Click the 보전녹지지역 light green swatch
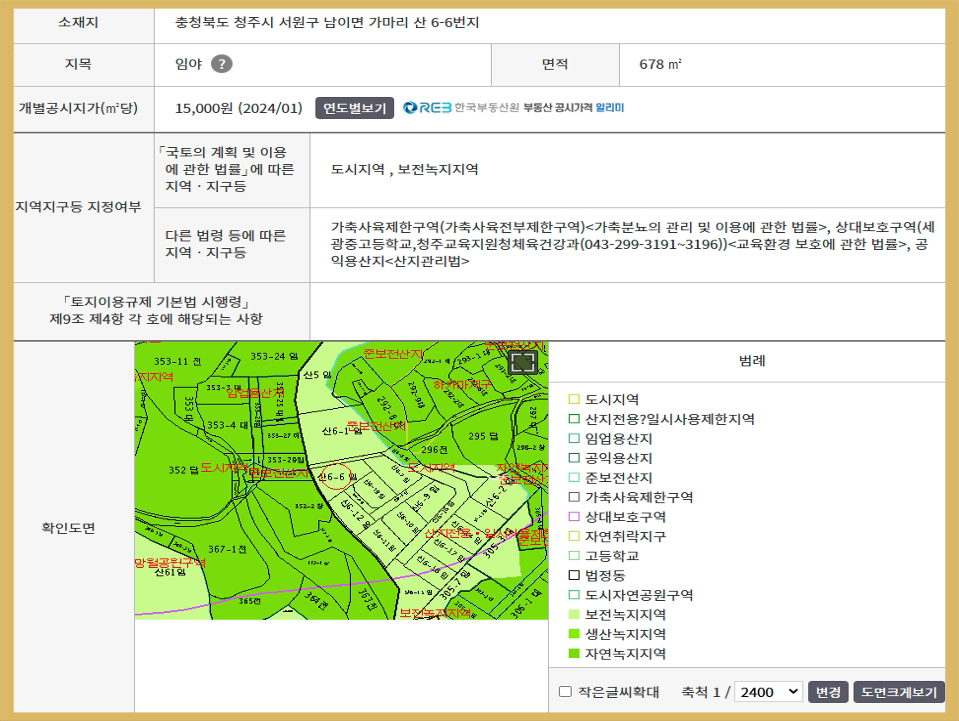Viewport: 959px width, 721px height. point(574,615)
